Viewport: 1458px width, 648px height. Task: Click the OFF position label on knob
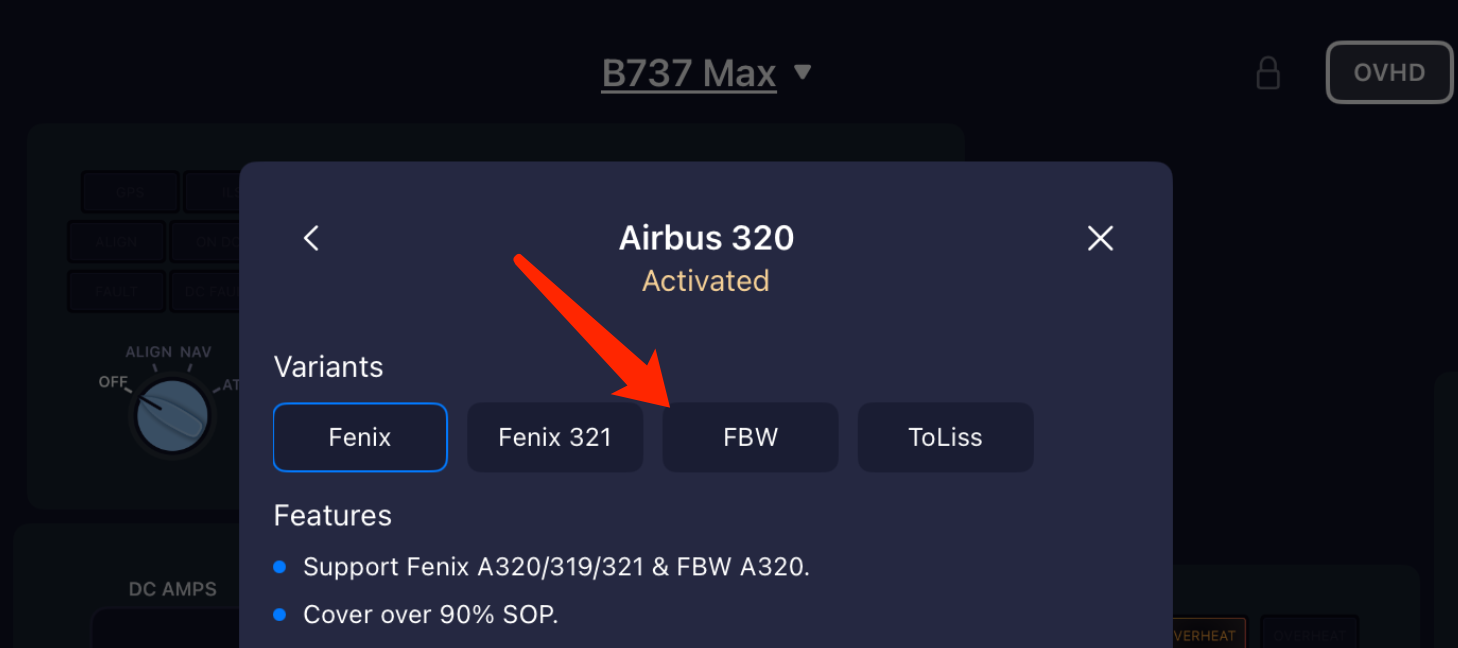pos(113,382)
